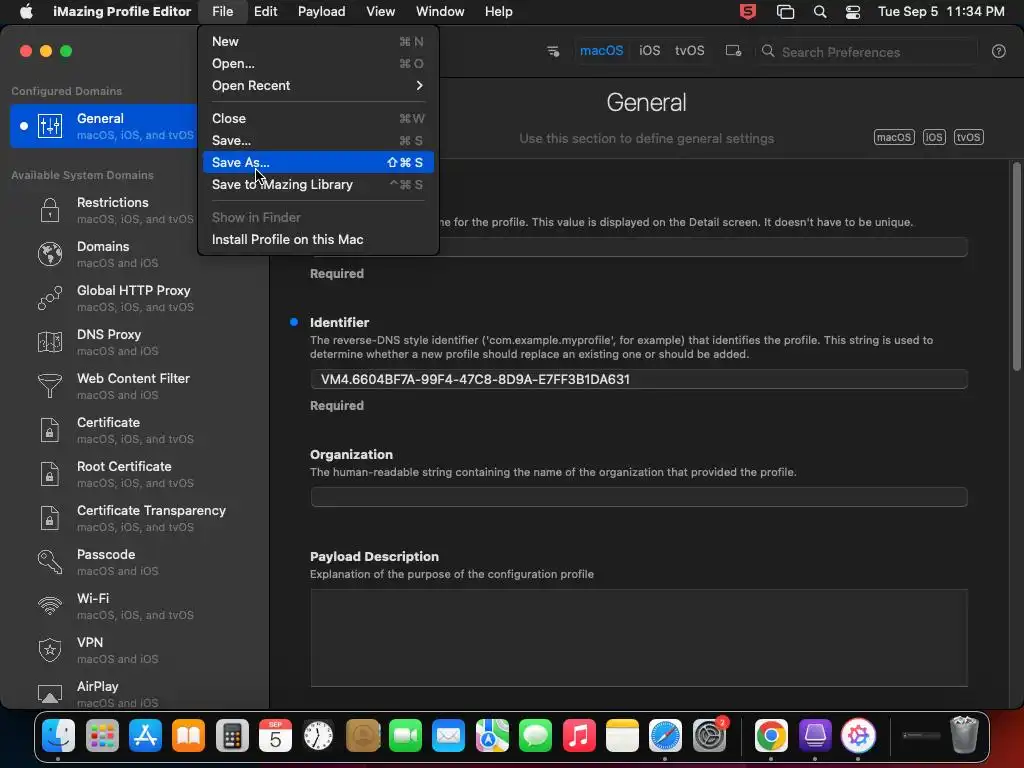Click the Root Certificate document icon
This screenshot has width=1024, height=768.
[x=50, y=473]
